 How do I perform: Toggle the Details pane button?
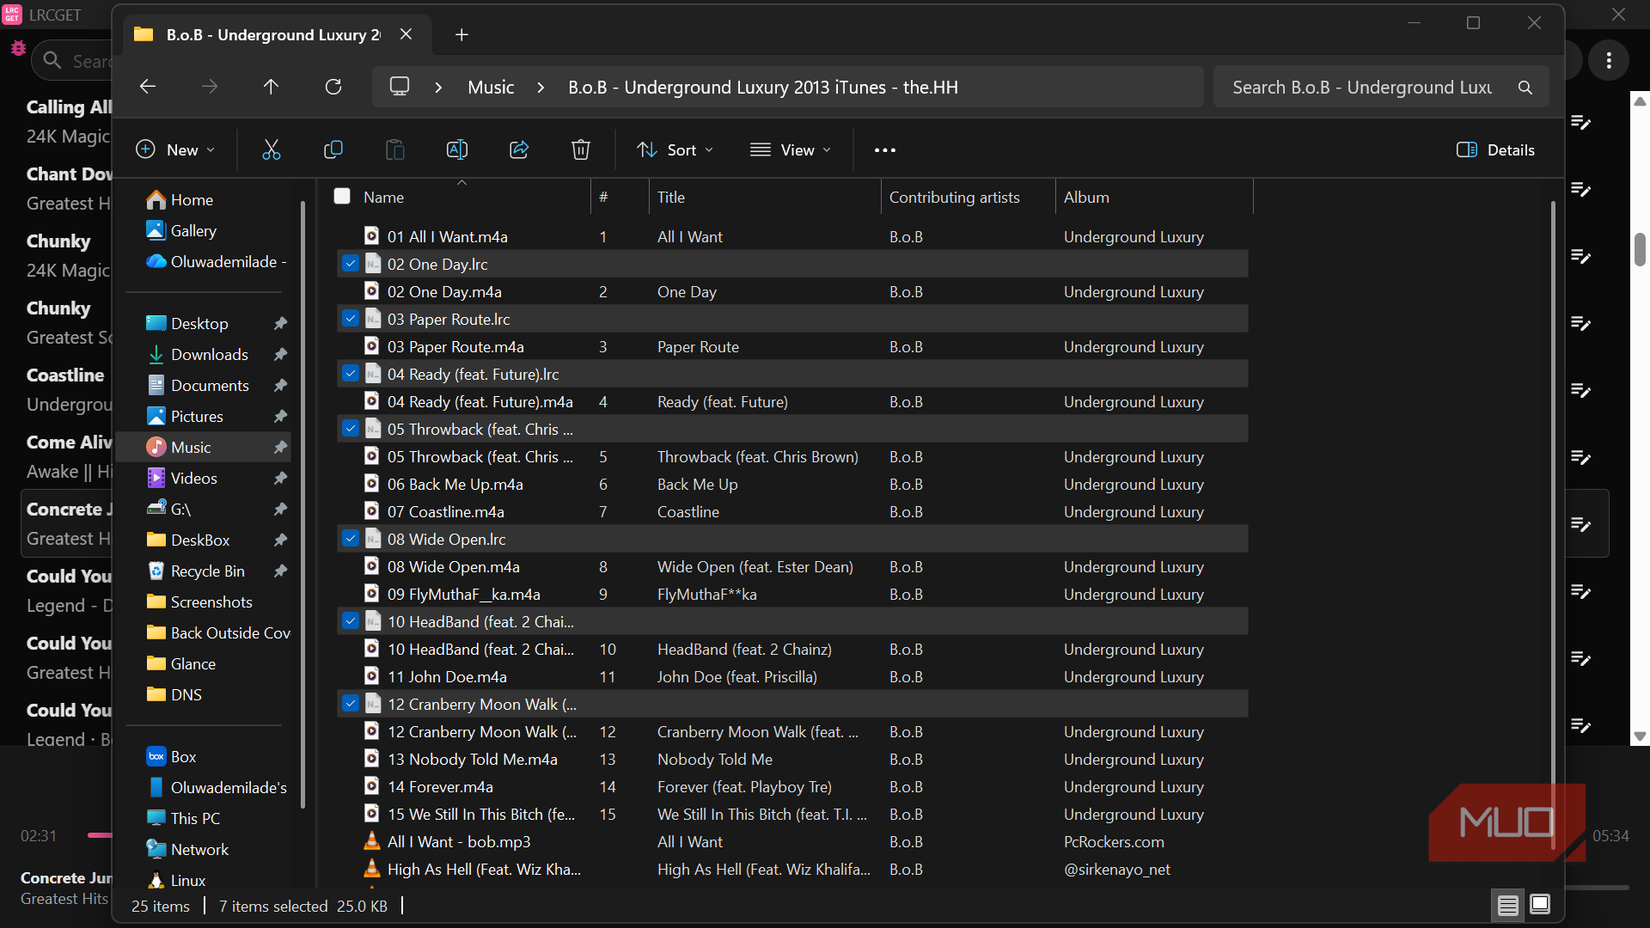1495,150
